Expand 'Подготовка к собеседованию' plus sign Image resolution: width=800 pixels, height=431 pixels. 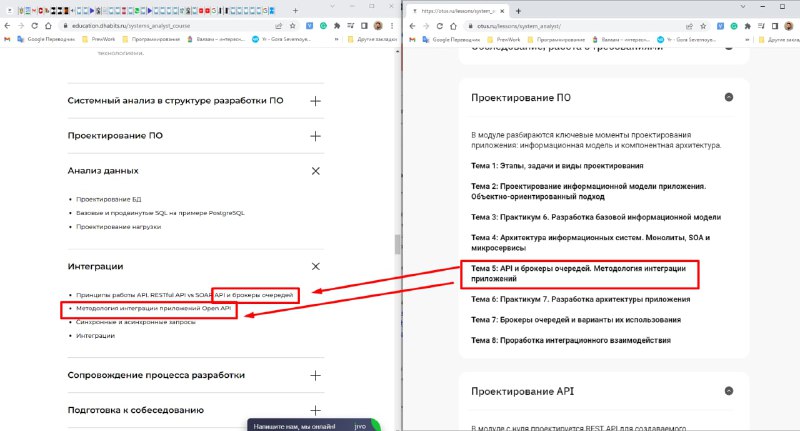coord(315,410)
